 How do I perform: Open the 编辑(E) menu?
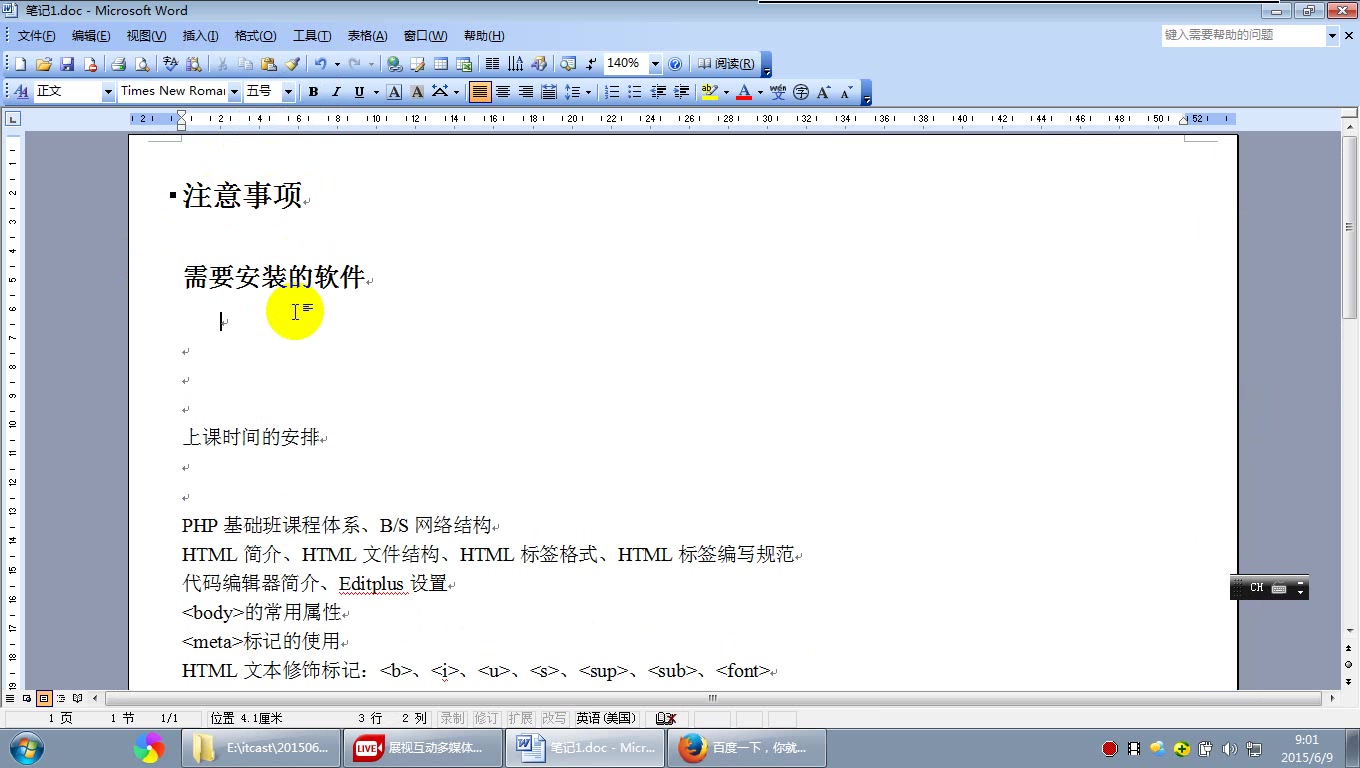tap(91, 36)
